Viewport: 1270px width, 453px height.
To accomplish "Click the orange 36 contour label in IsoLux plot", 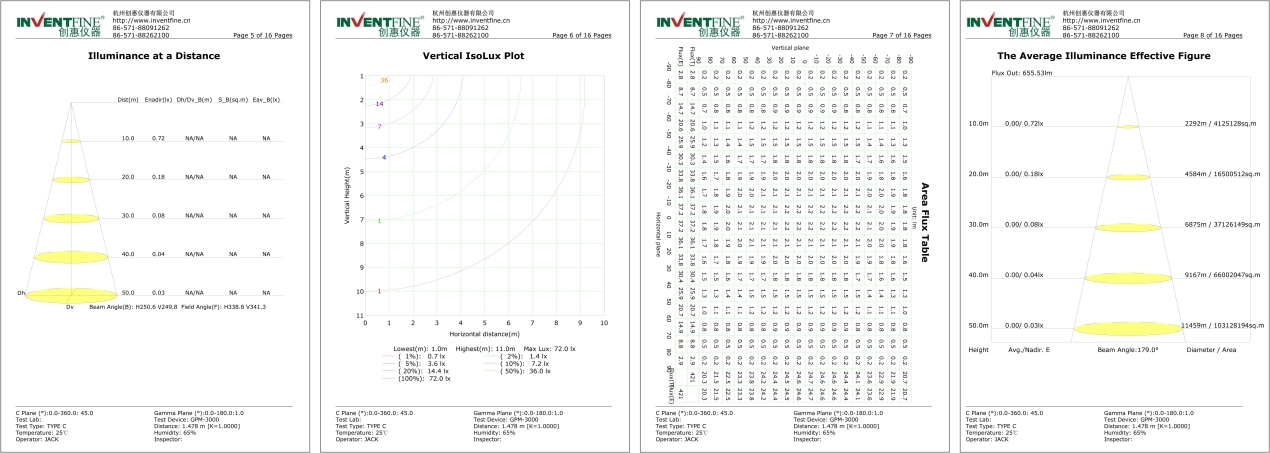I will (385, 80).
